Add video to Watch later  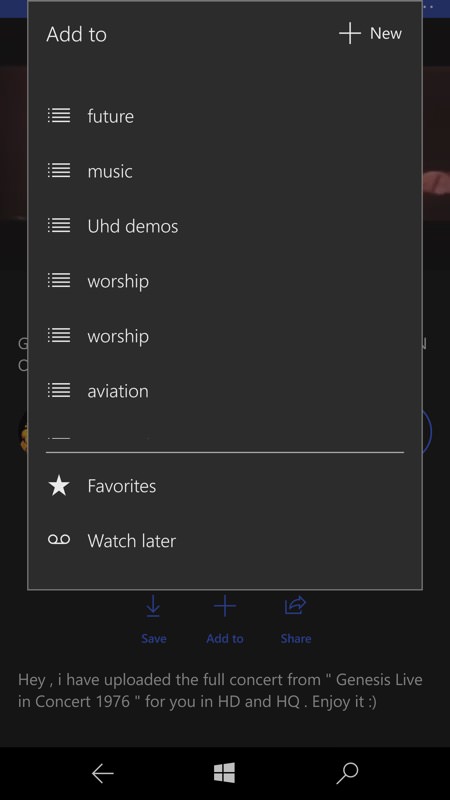(224, 540)
